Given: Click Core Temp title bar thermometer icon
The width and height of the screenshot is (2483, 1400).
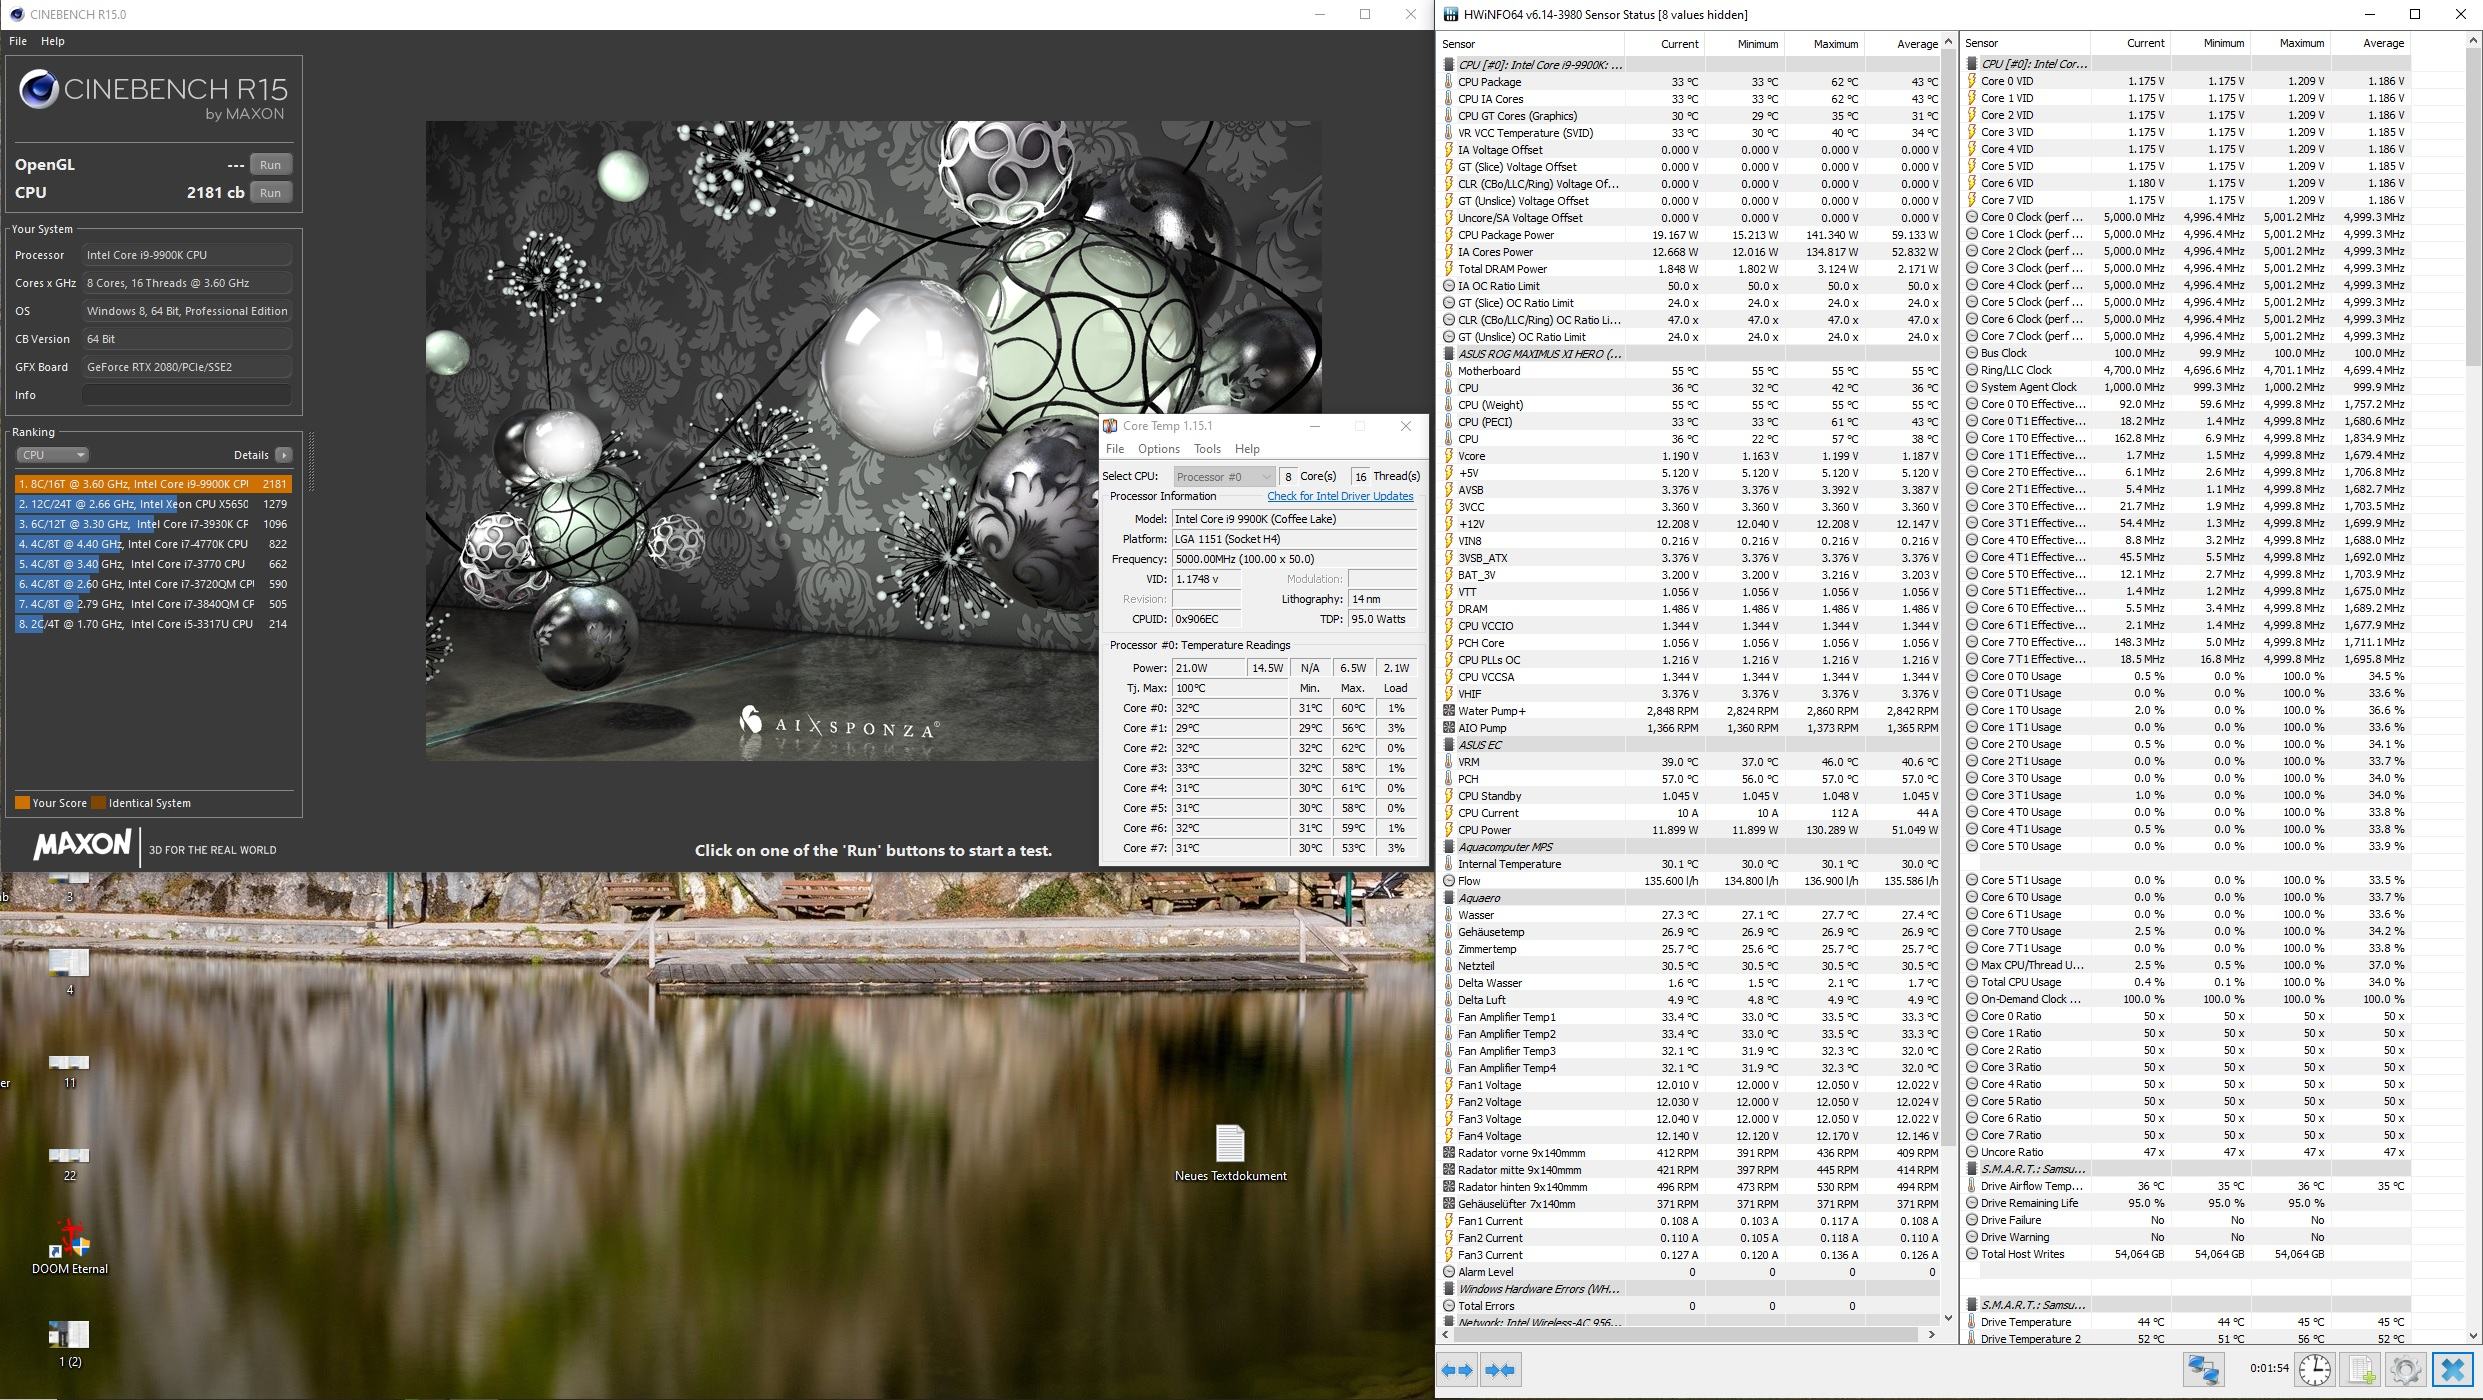Looking at the screenshot, I should (x=1110, y=426).
